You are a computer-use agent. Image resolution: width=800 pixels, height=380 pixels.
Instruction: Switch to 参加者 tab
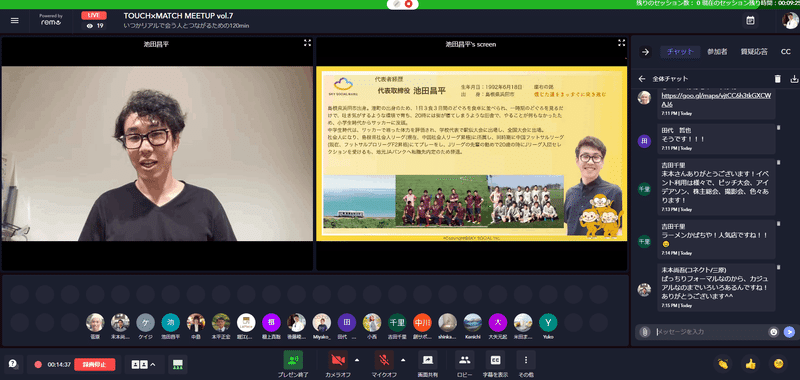coord(717,52)
